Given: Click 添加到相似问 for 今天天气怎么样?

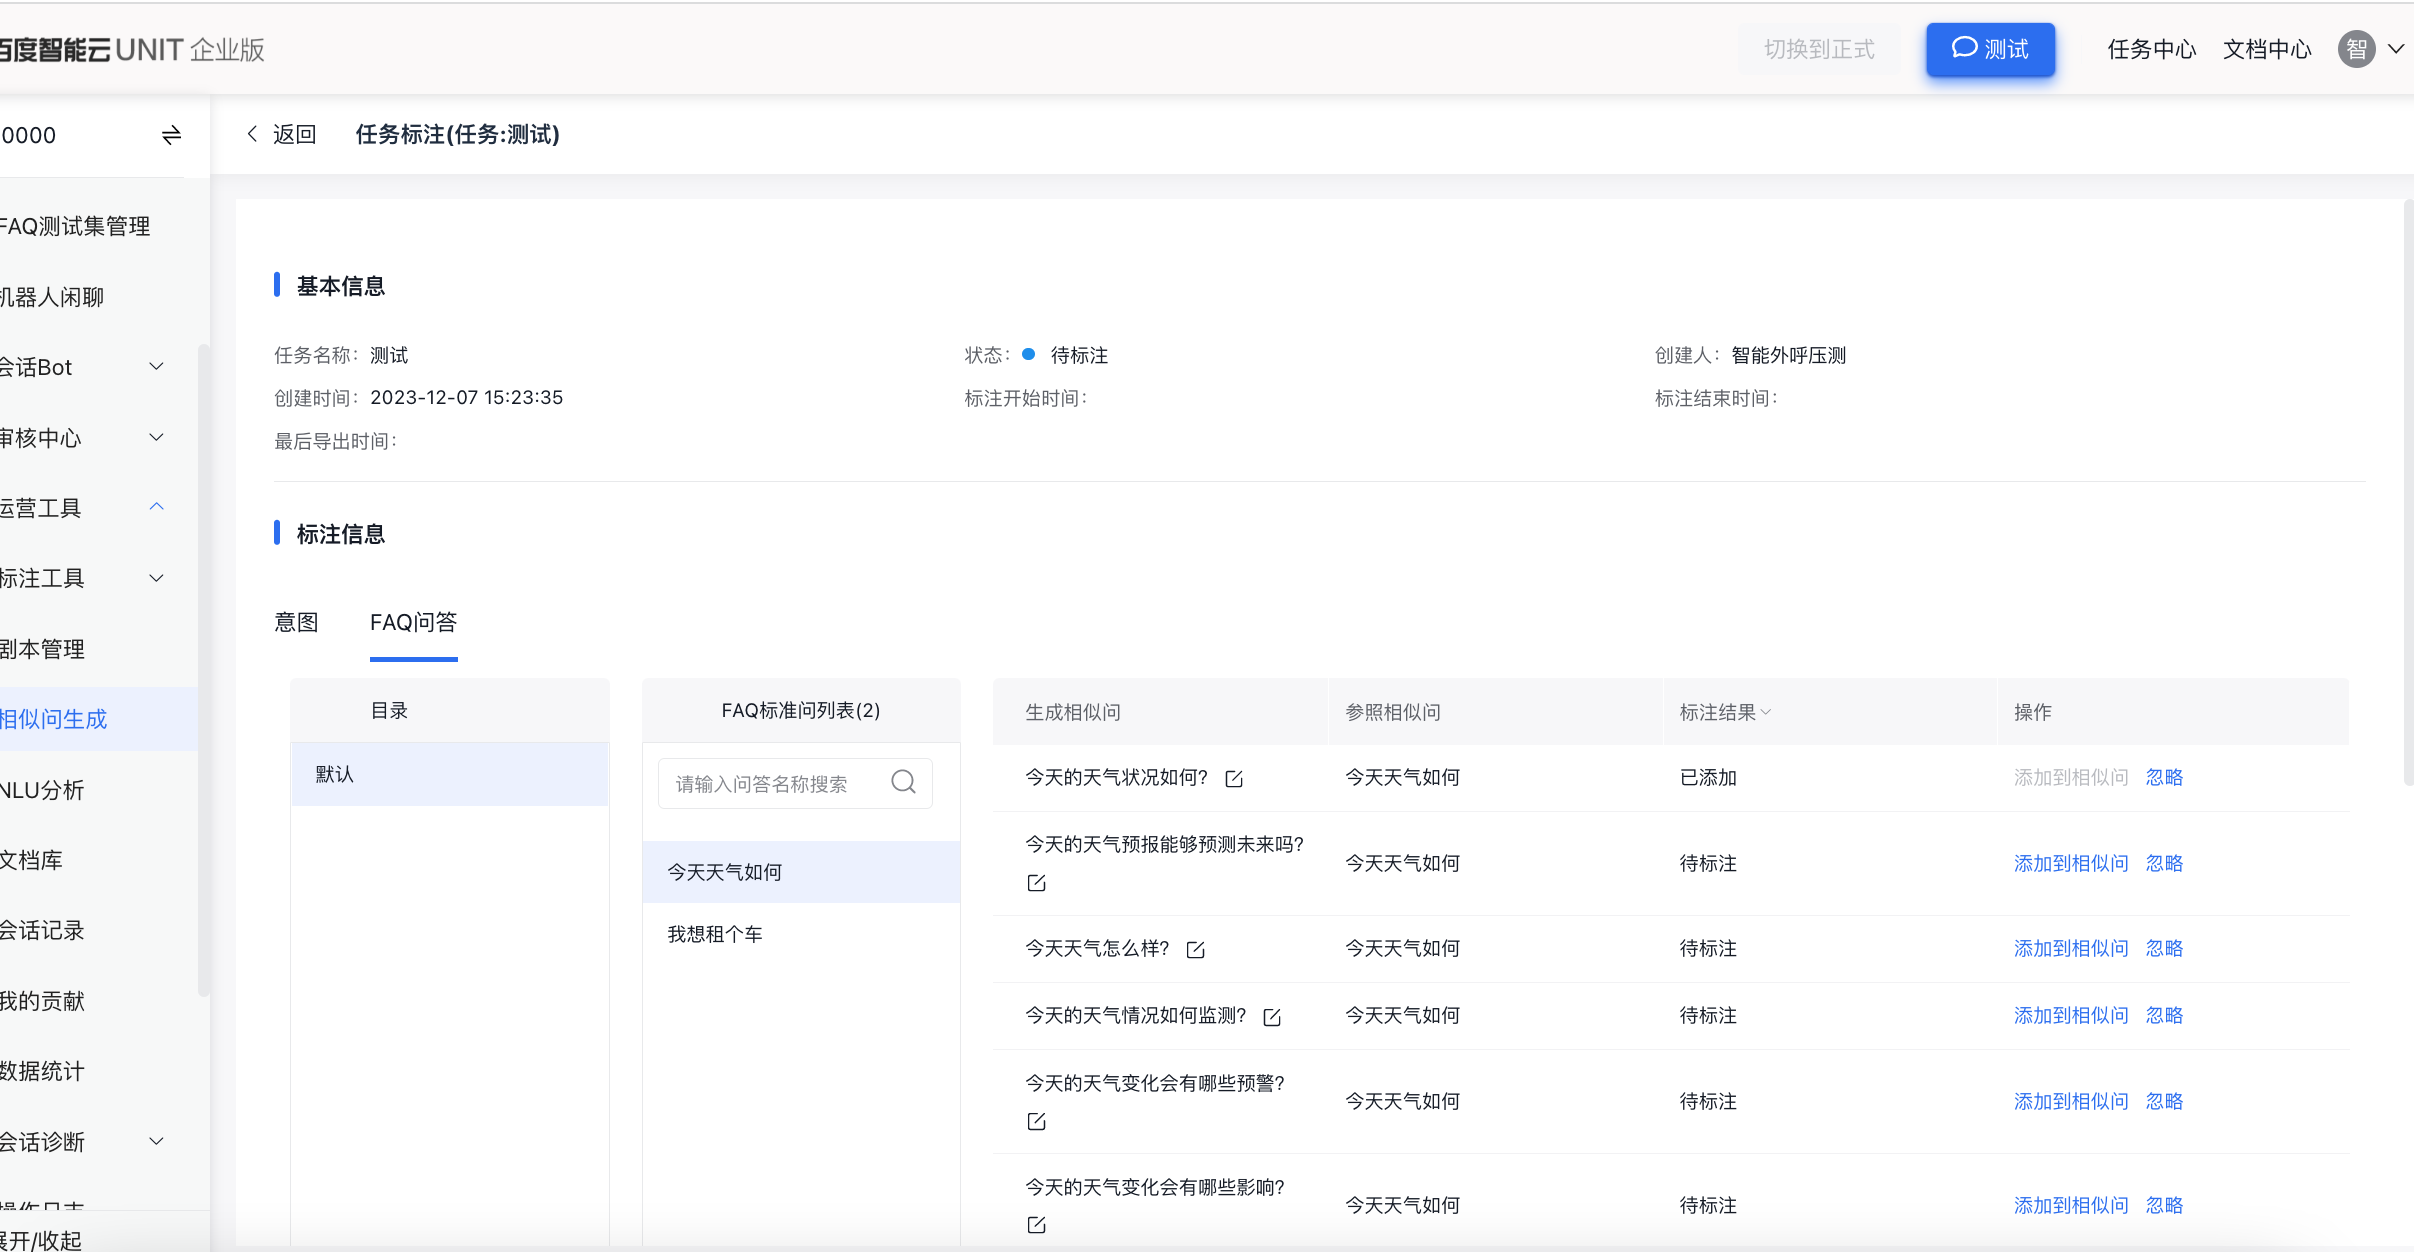Looking at the screenshot, I should [2071, 948].
